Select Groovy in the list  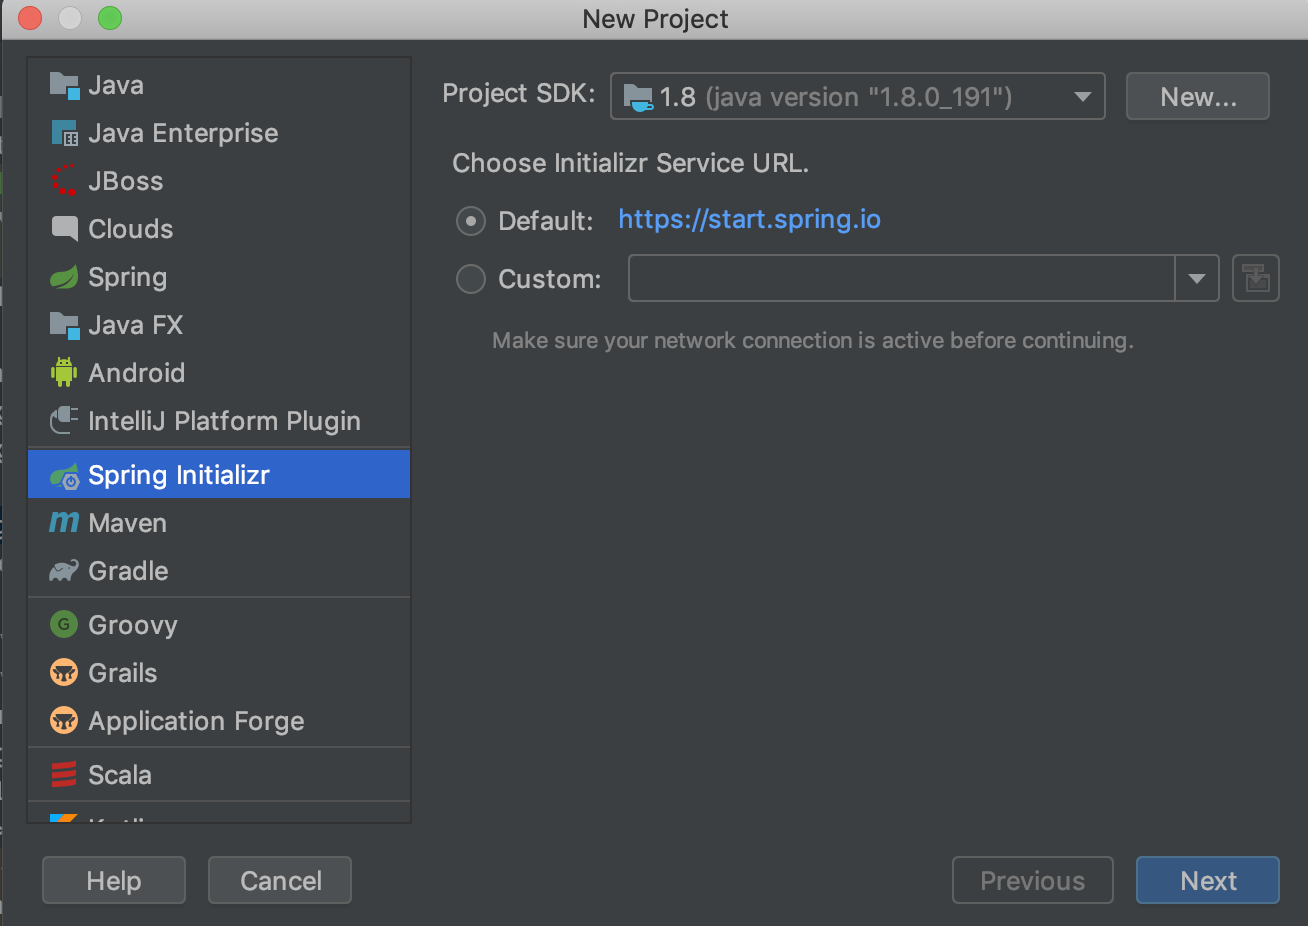[x=219, y=625]
